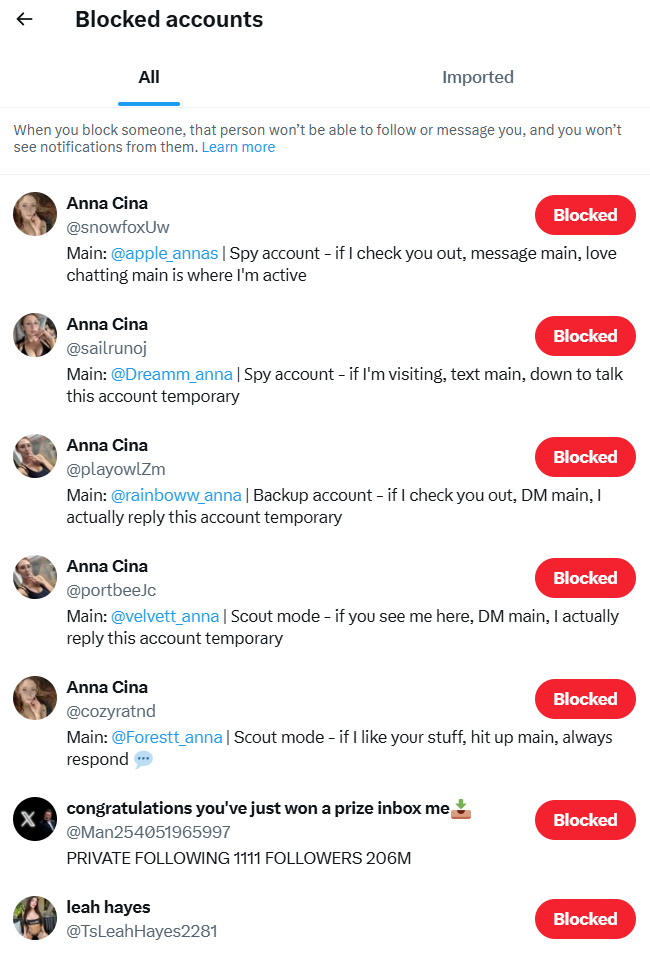Click the @Forestt_anna mention link

click(x=166, y=737)
